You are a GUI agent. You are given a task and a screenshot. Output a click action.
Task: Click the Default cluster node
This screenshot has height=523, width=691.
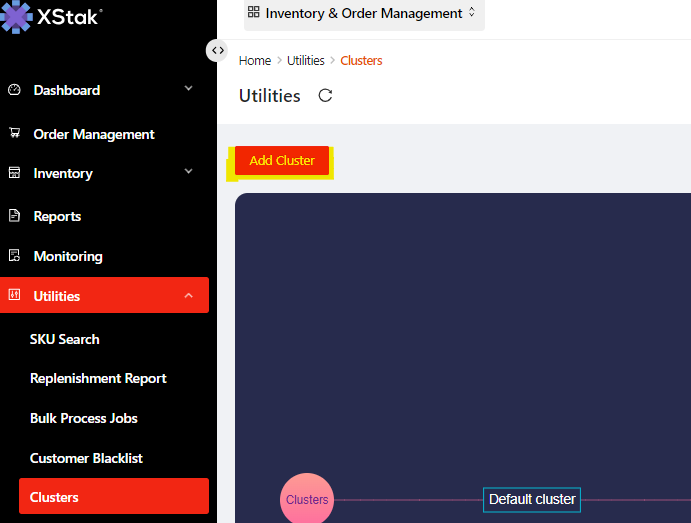pyautogui.click(x=532, y=499)
